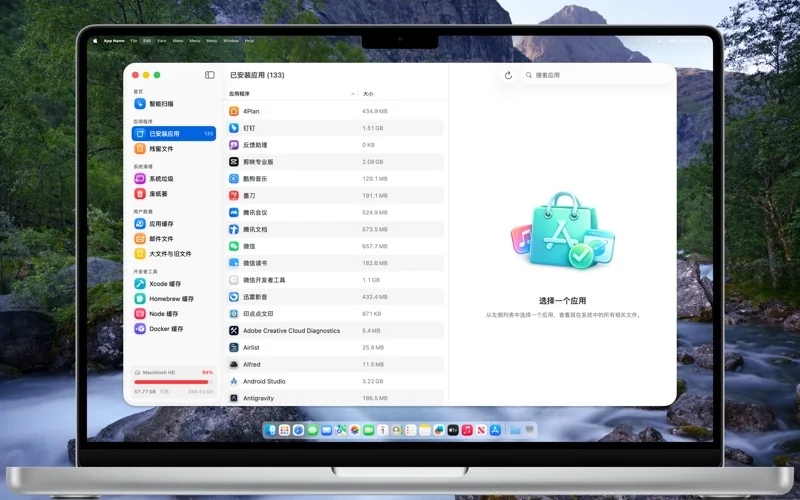Open Homebrew 缓存 in the sidebar
This screenshot has height=500, width=800.
[x=173, y=298]
